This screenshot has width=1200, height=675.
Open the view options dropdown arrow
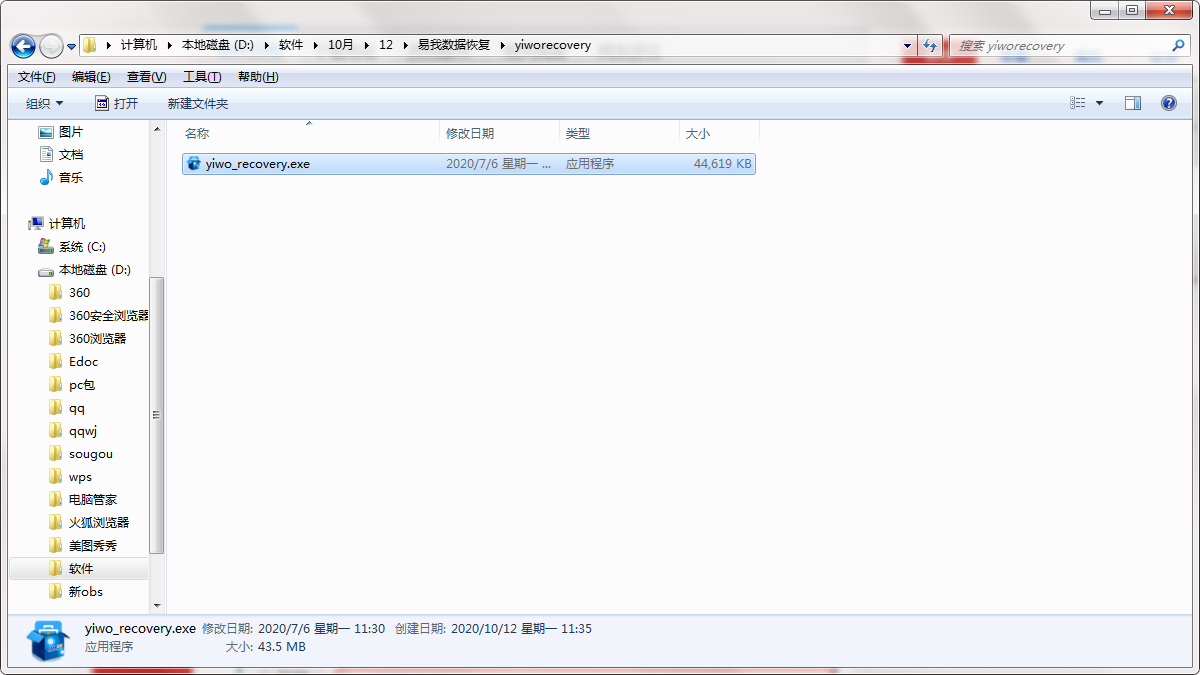(x=1100, y=104)
